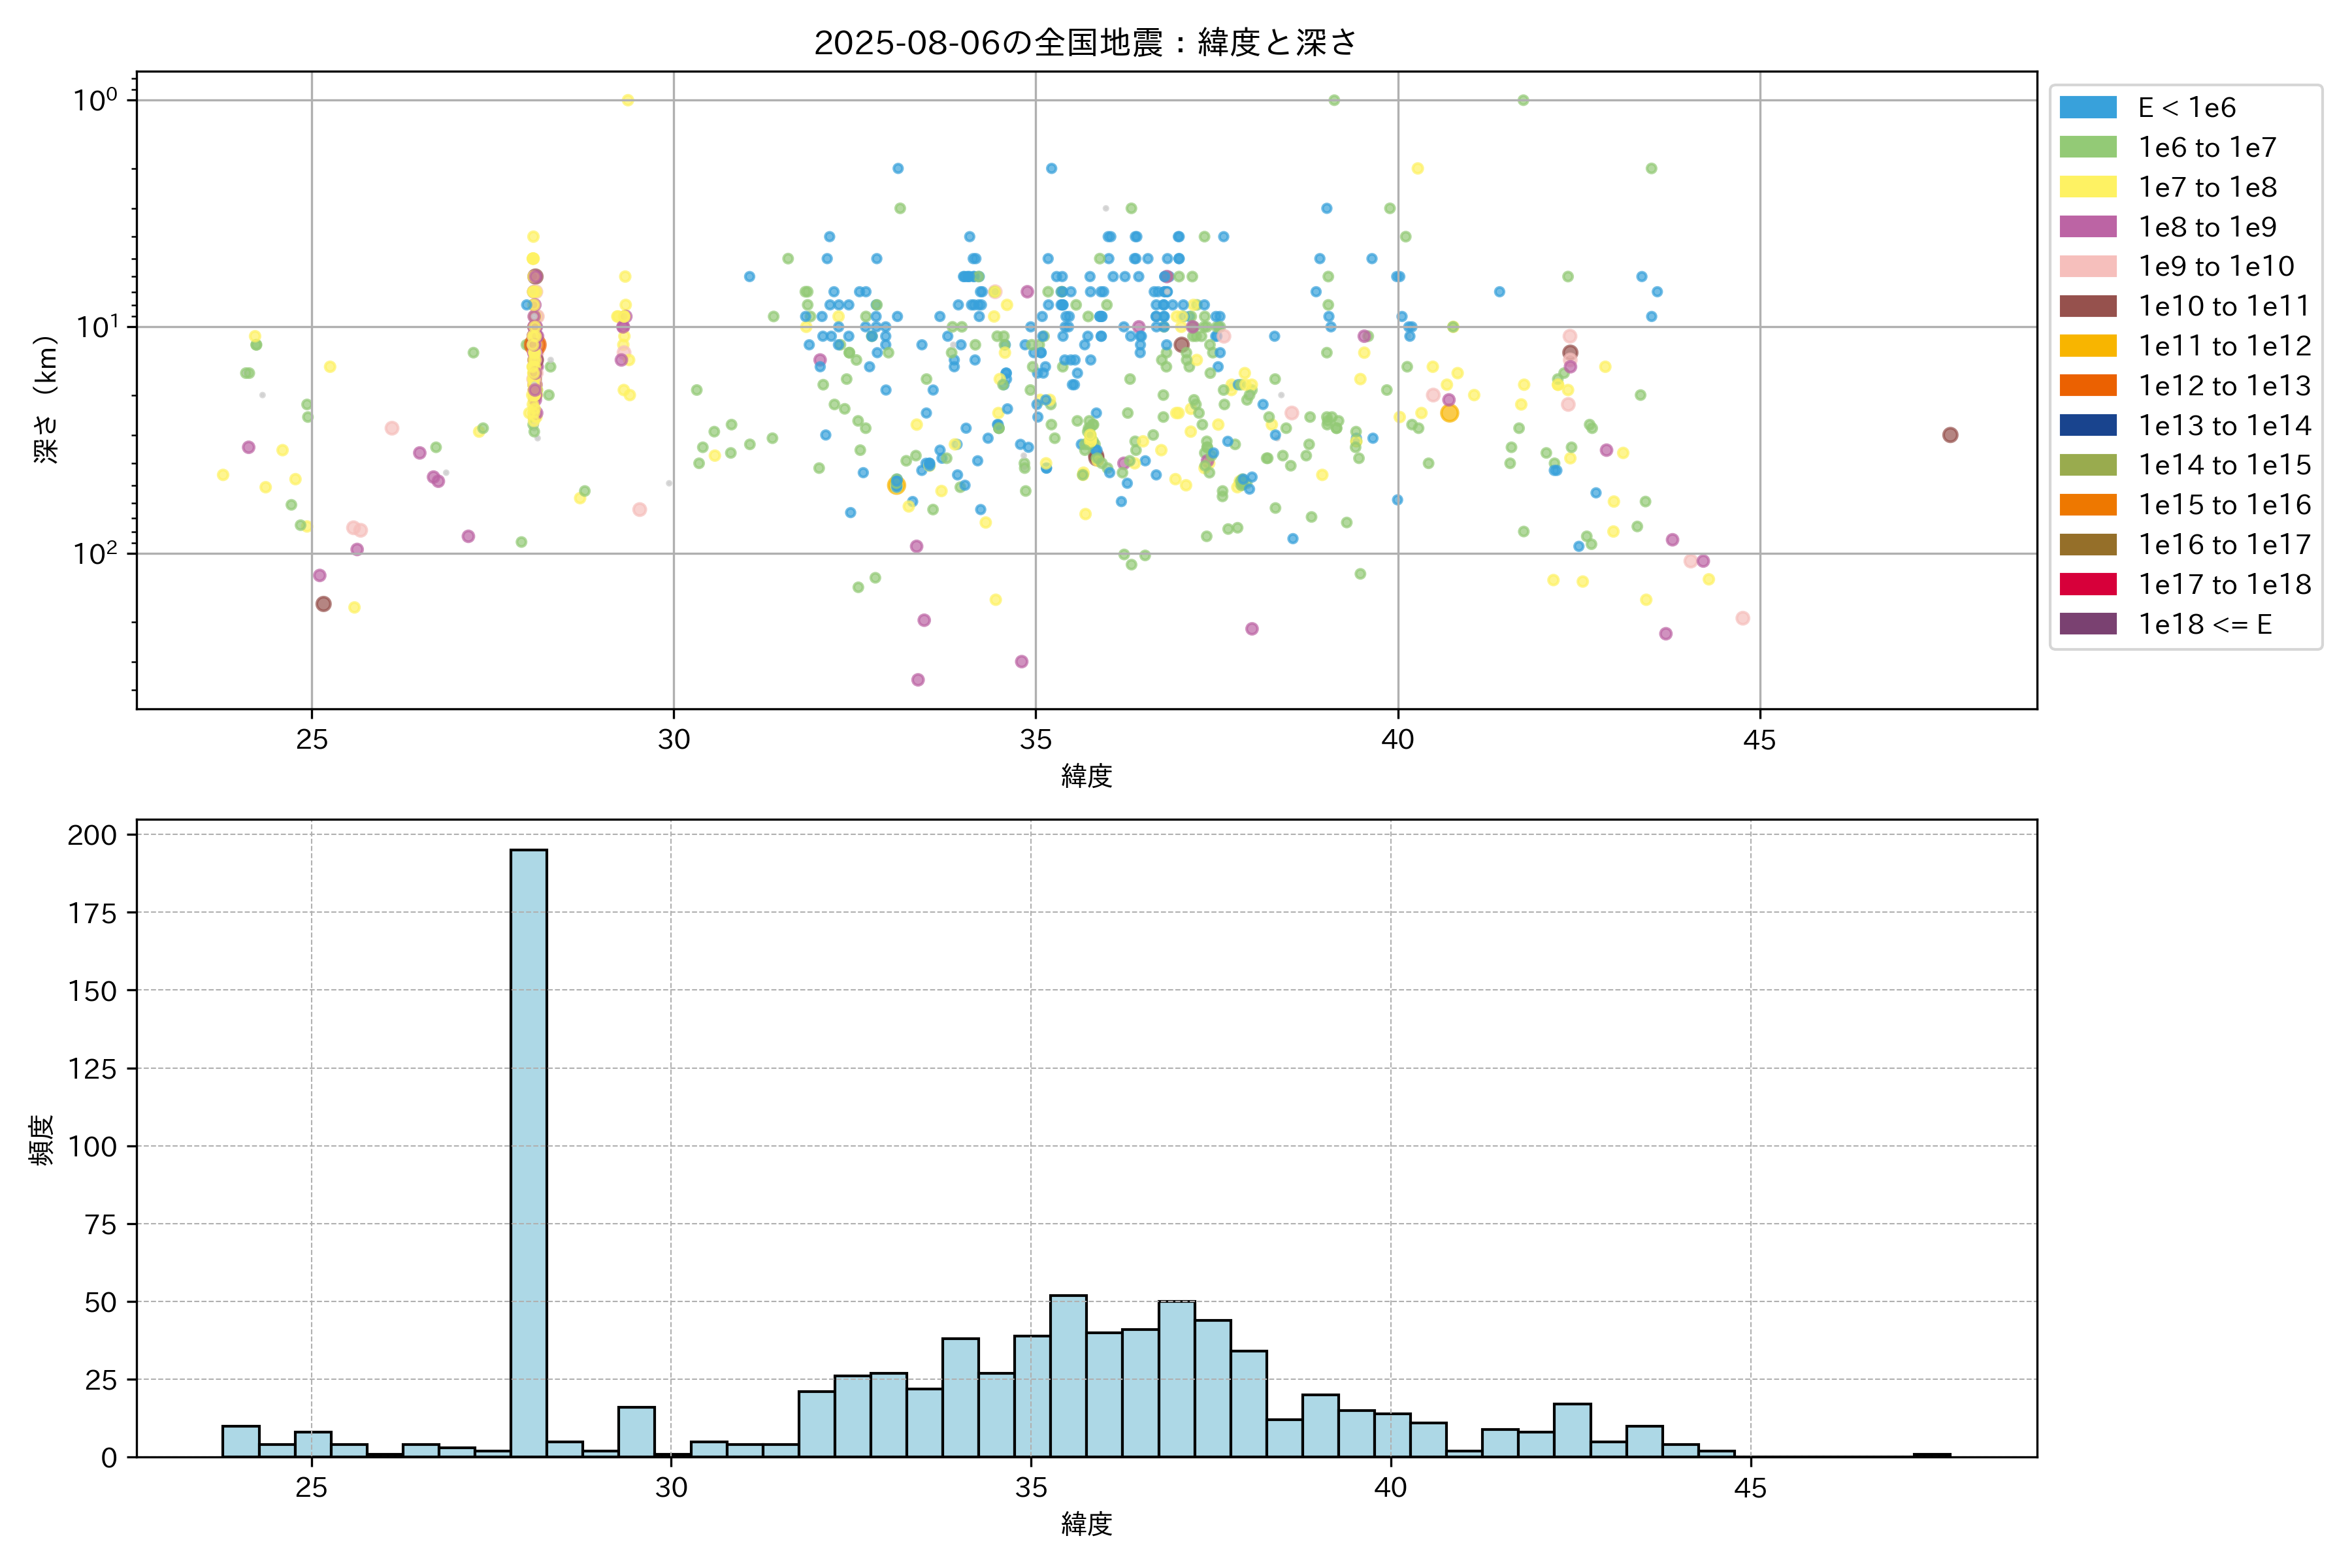Click the 頻度 y-axis label on the histogram
2352x1568 pixels.
(42, 1140)
